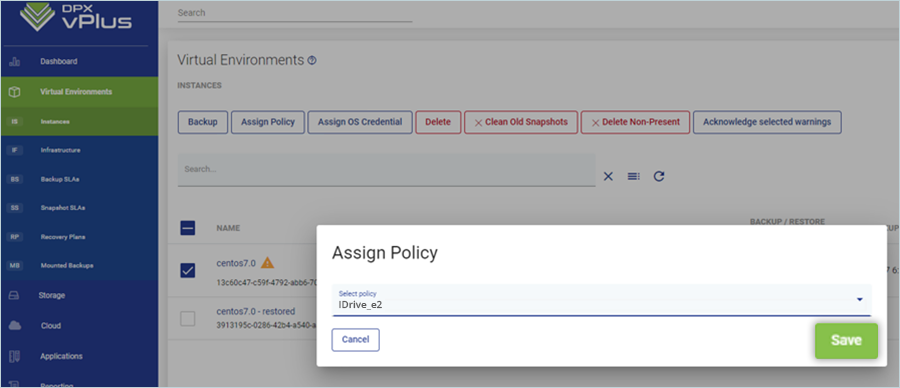Open Backup SLAs page
This screenshot has width=900, height=388.
click(x=79, y=179)
